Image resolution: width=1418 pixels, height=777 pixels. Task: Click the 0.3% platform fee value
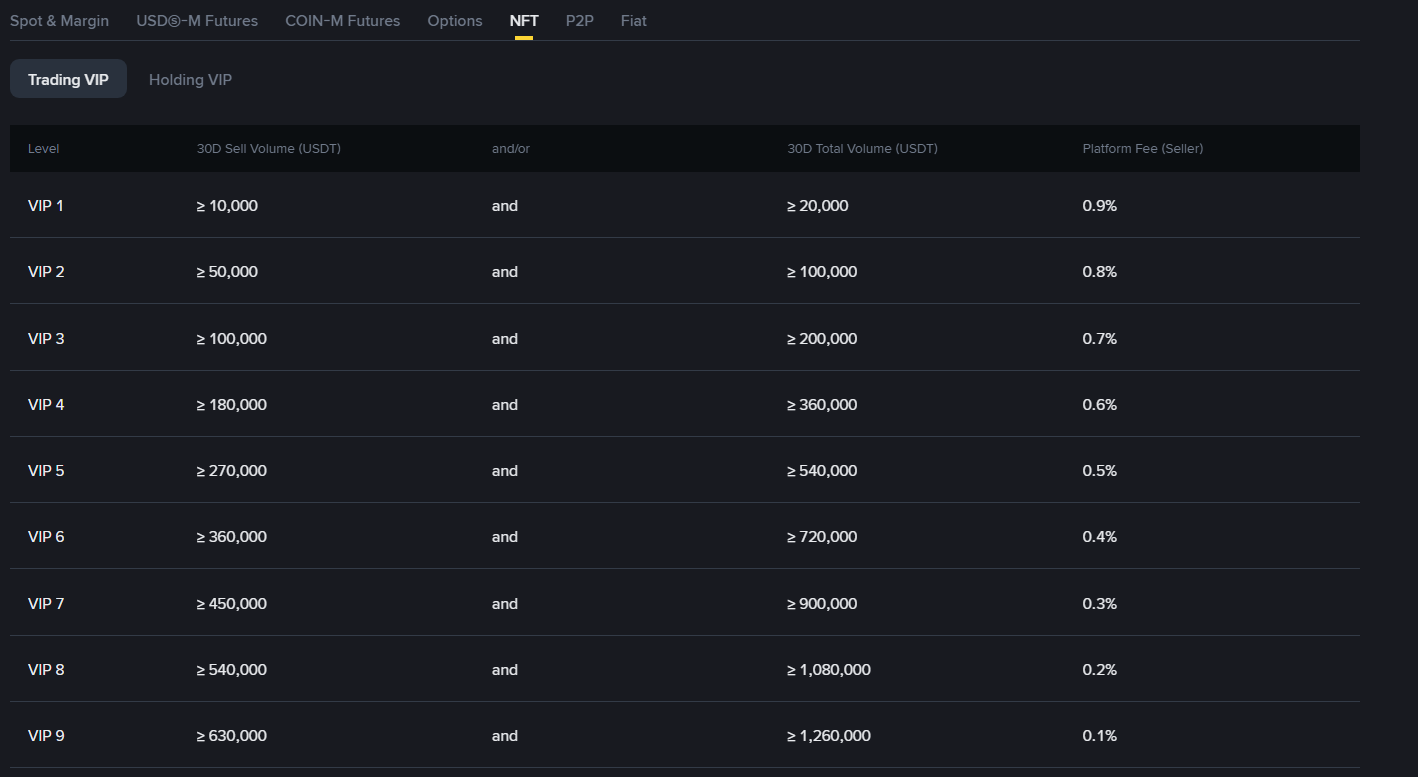coord(1100,603)
